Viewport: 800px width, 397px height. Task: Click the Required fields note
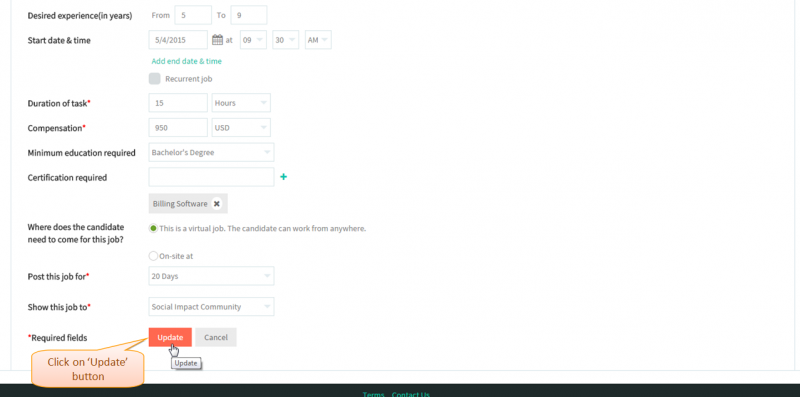point(58,337)
